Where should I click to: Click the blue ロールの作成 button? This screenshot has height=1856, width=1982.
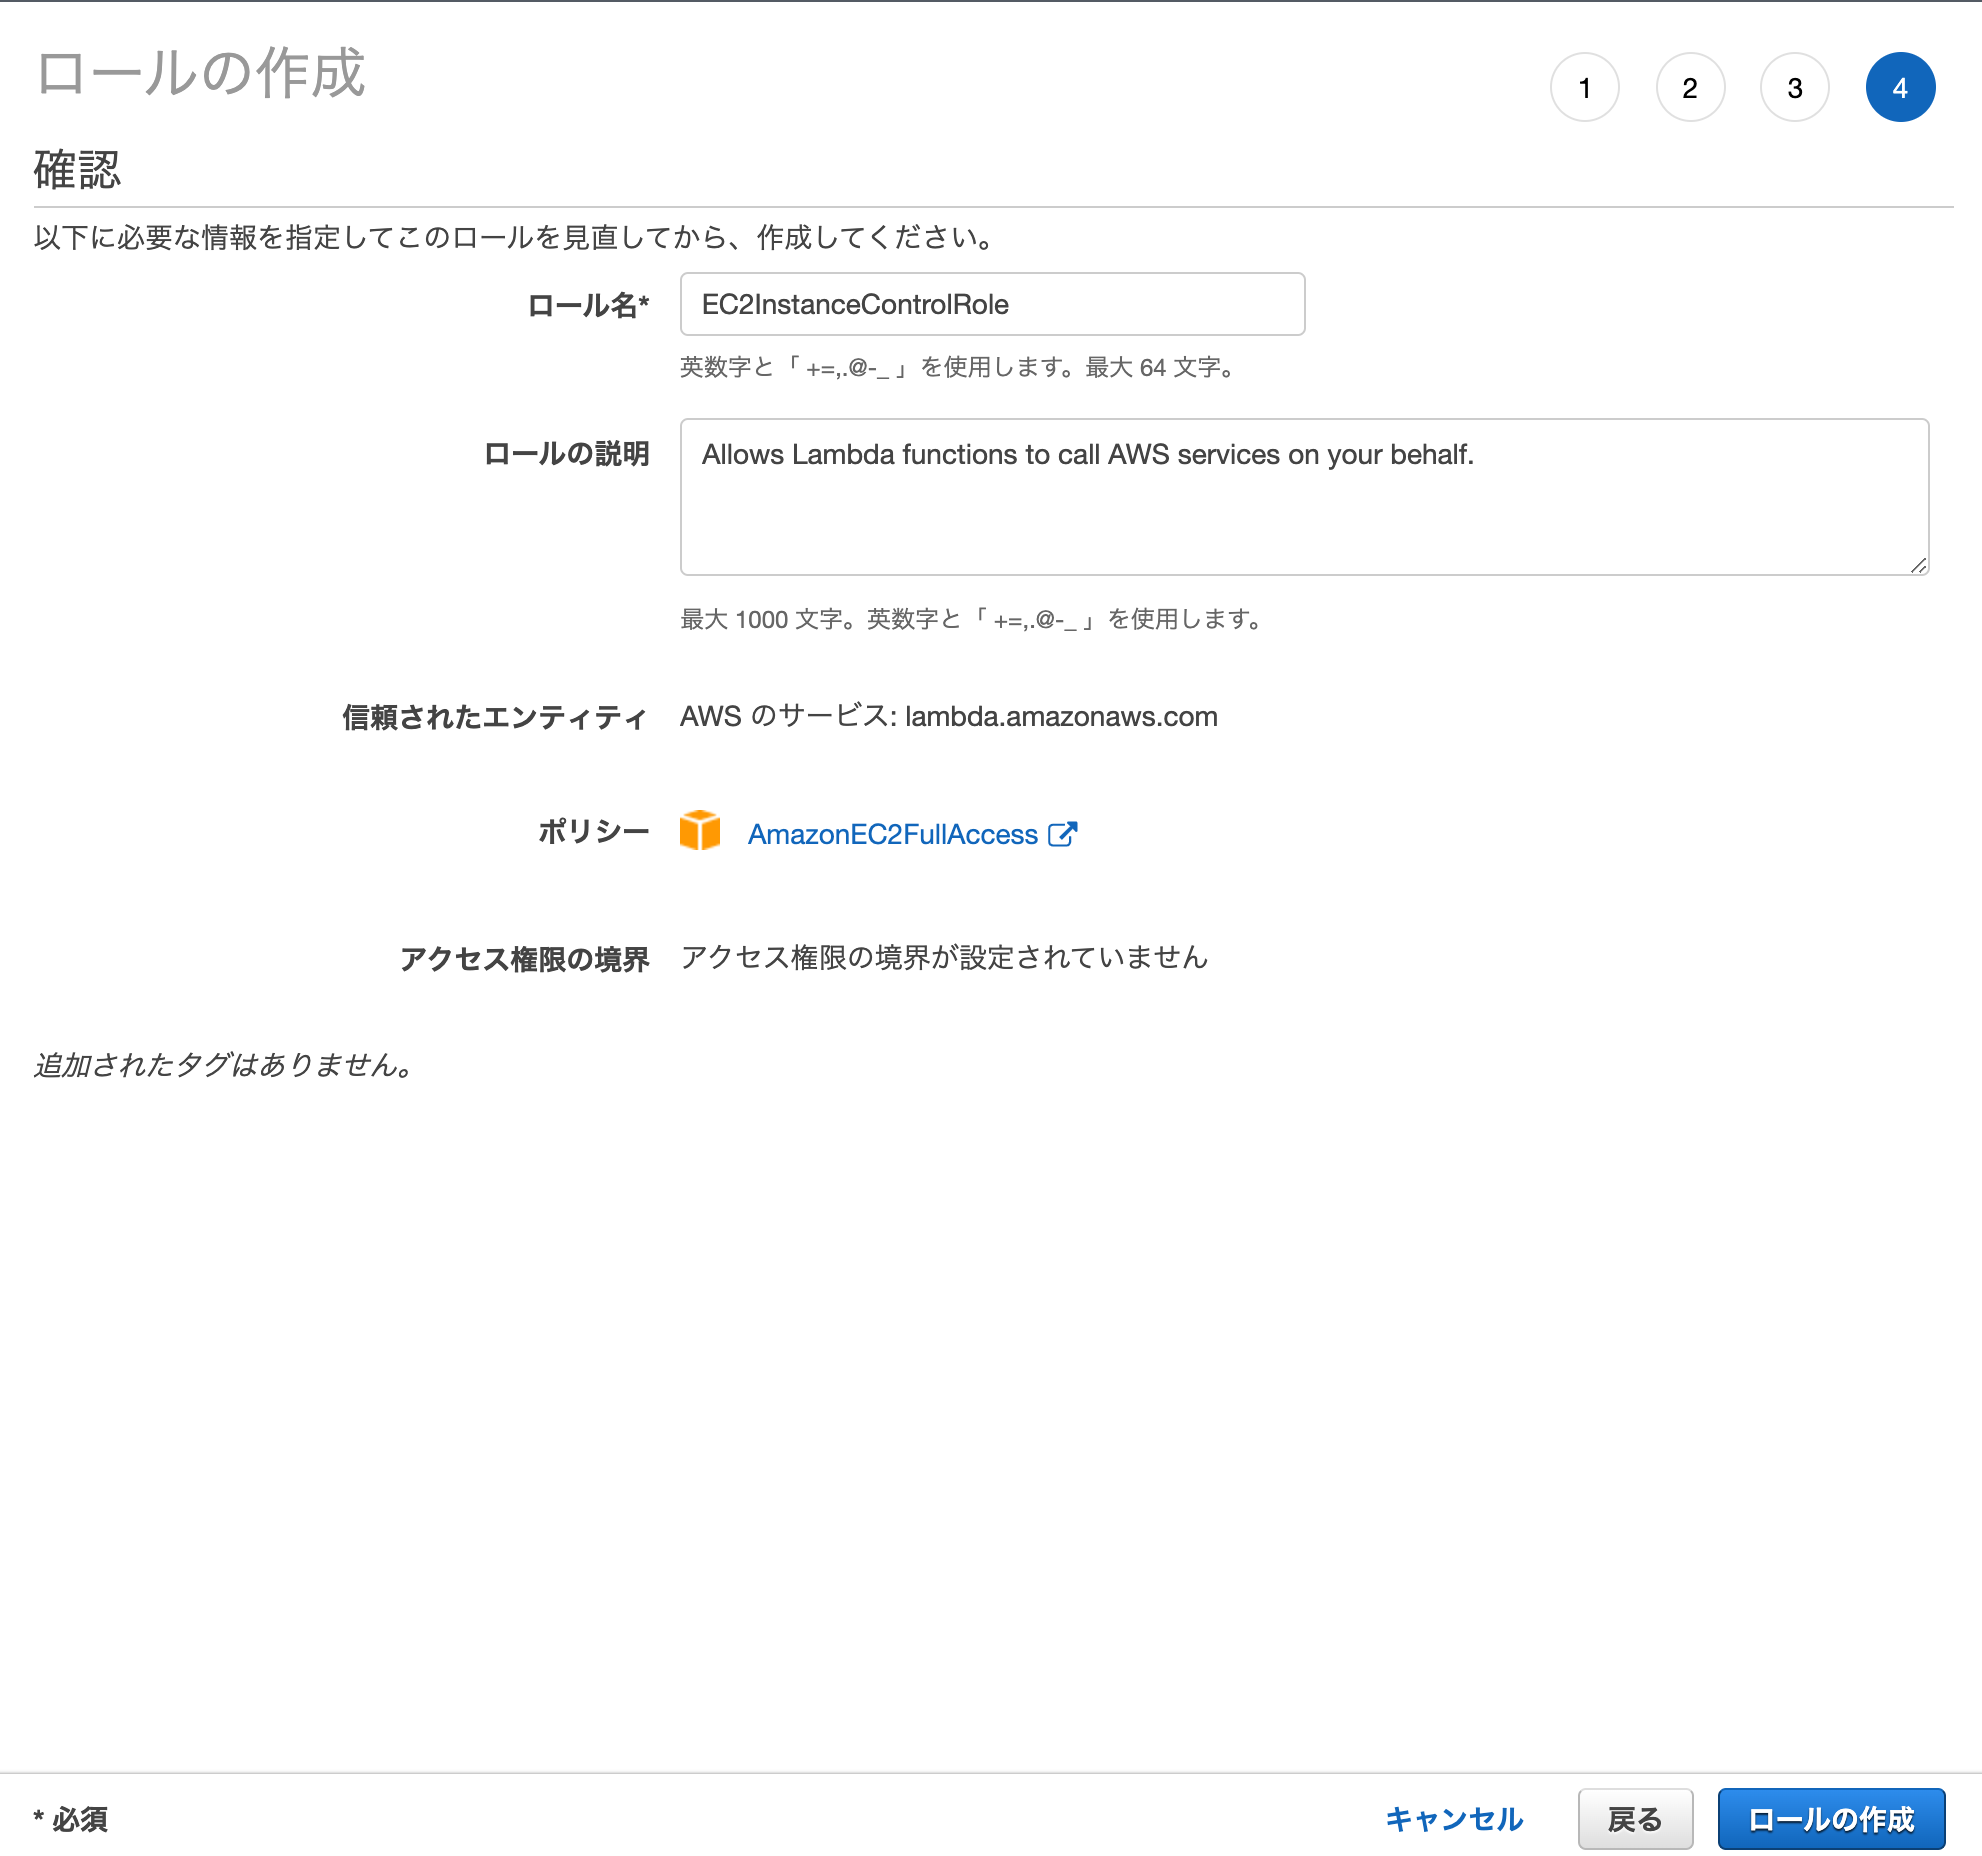[x=1831, y=1819]
